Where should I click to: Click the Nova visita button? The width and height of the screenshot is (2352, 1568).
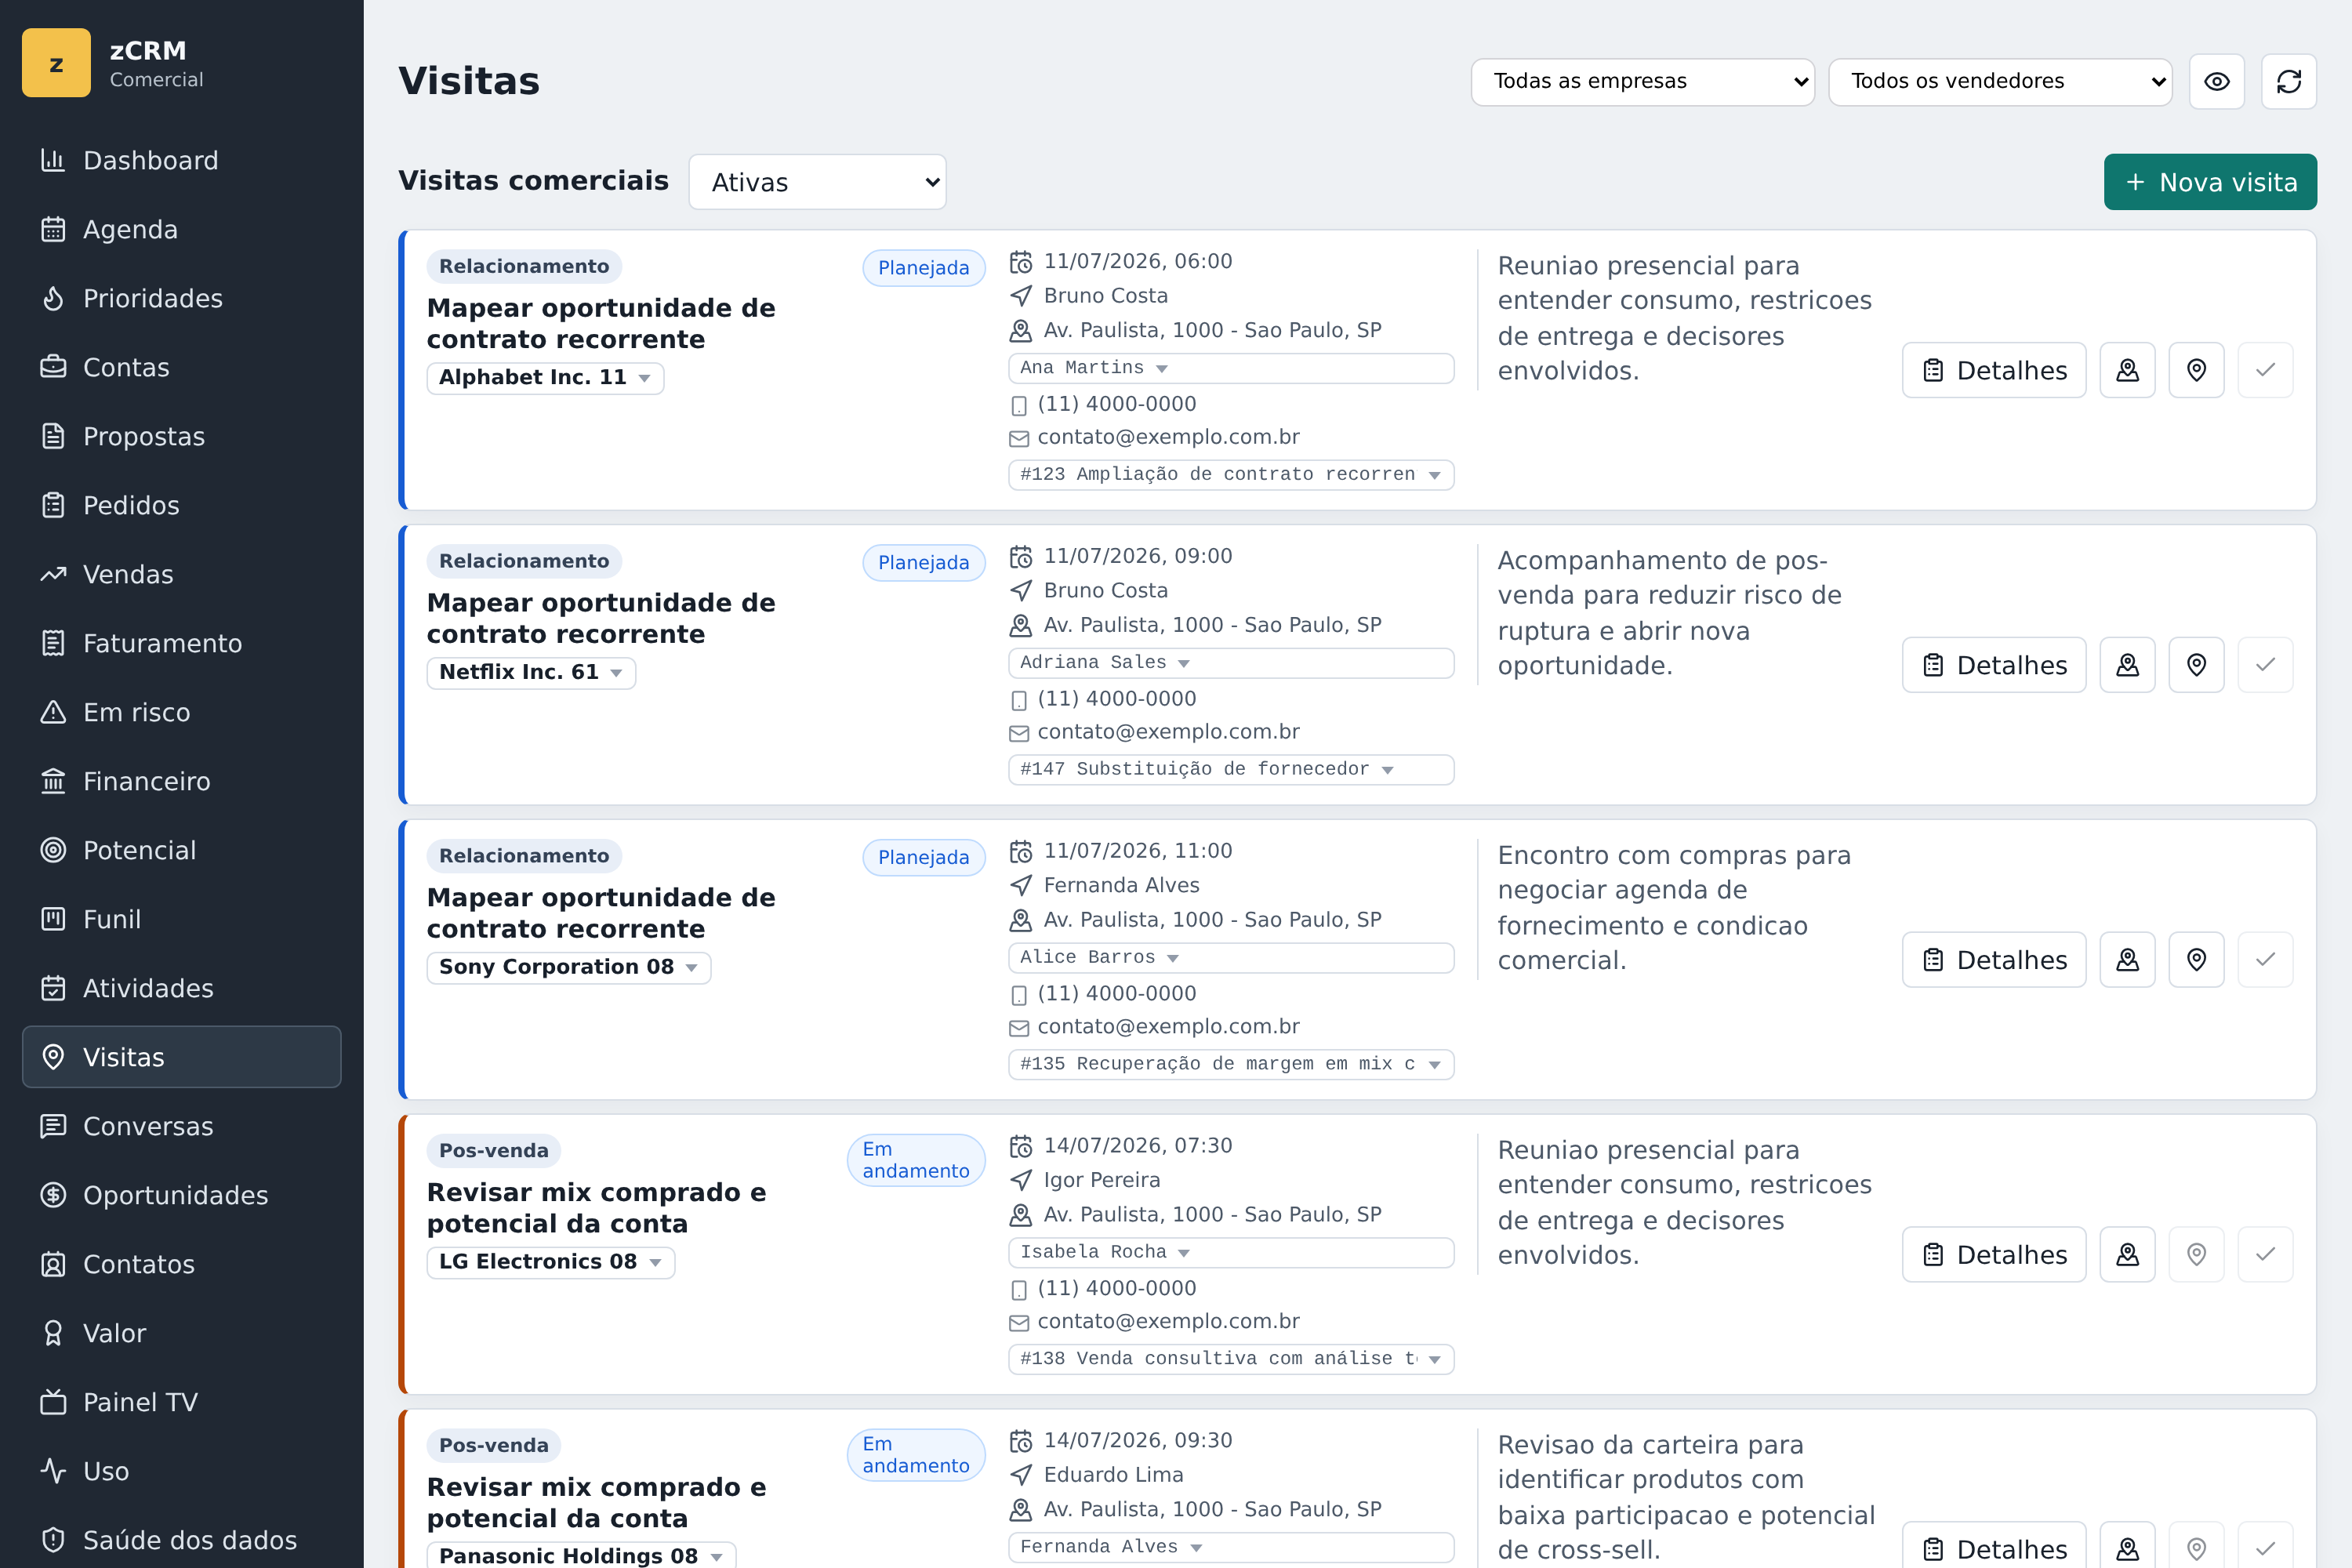tap(2210, 182)
